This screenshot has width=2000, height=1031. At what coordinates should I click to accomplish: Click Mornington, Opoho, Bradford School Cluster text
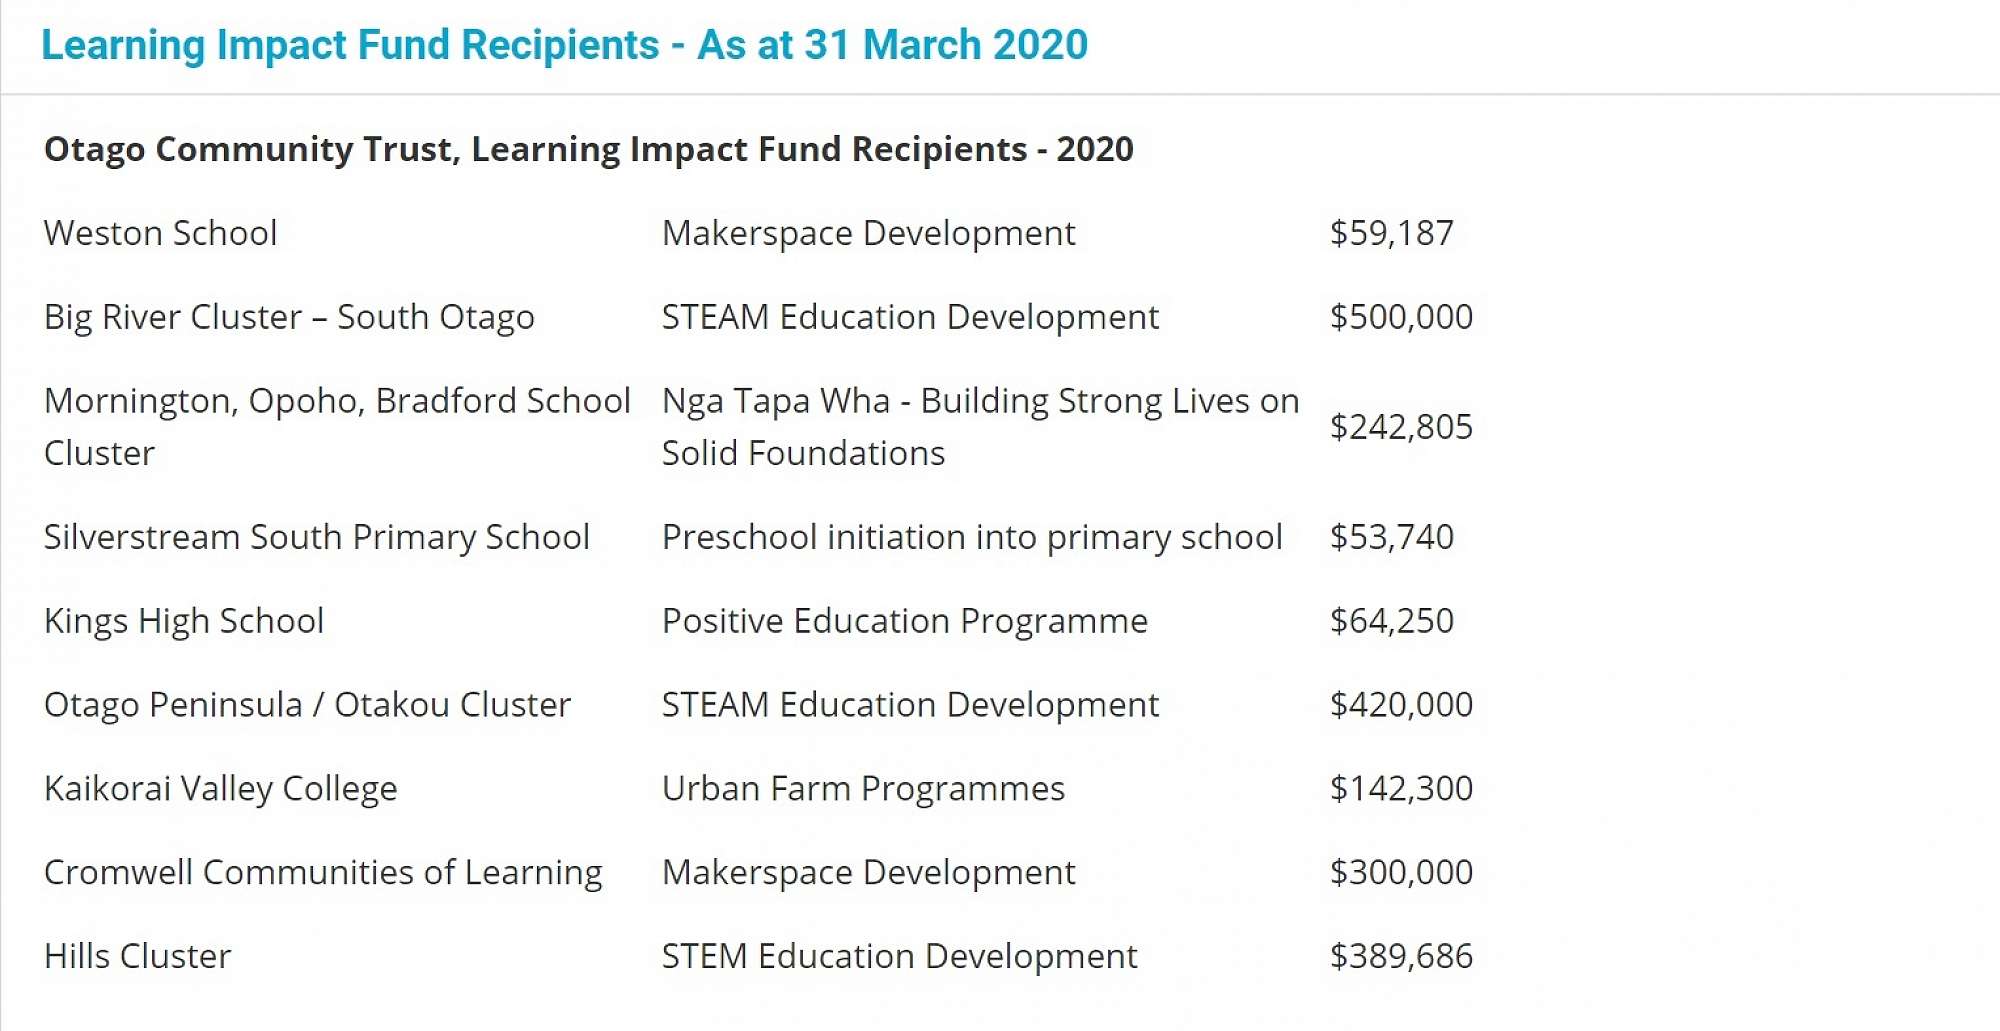(x=336, y=426)
